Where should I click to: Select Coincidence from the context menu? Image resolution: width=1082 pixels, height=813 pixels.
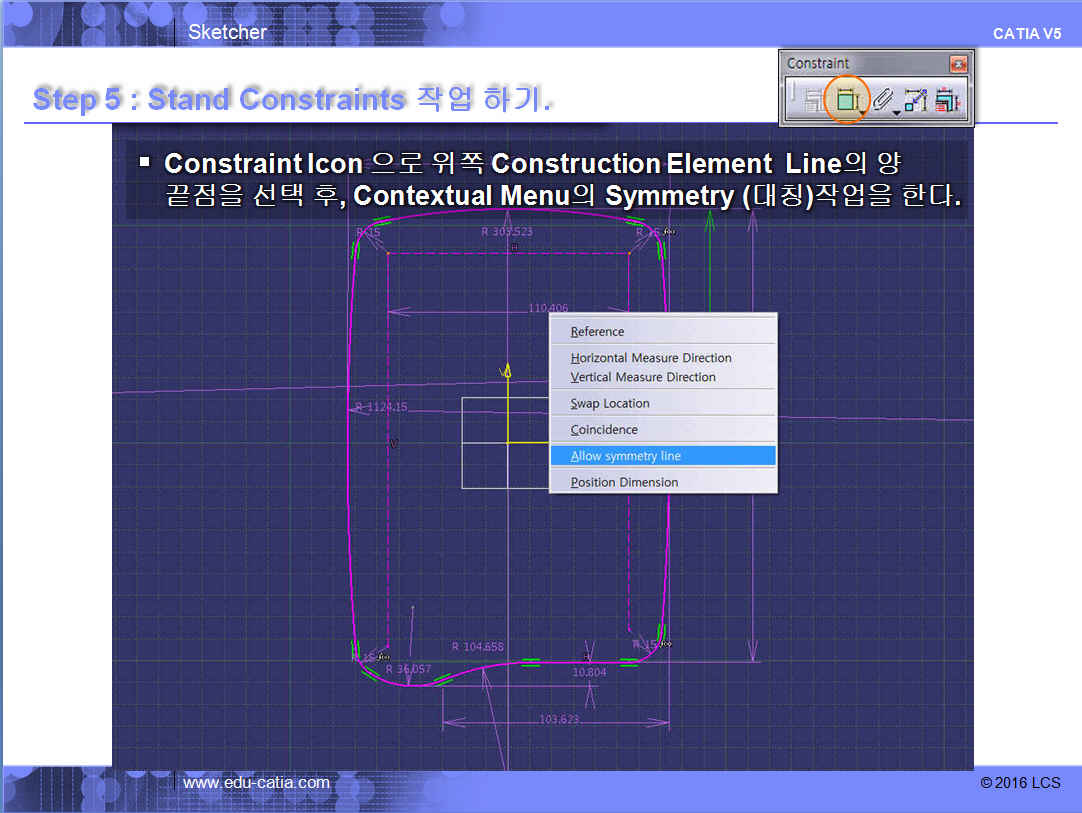pyautogui.click(x=604, y=430)
